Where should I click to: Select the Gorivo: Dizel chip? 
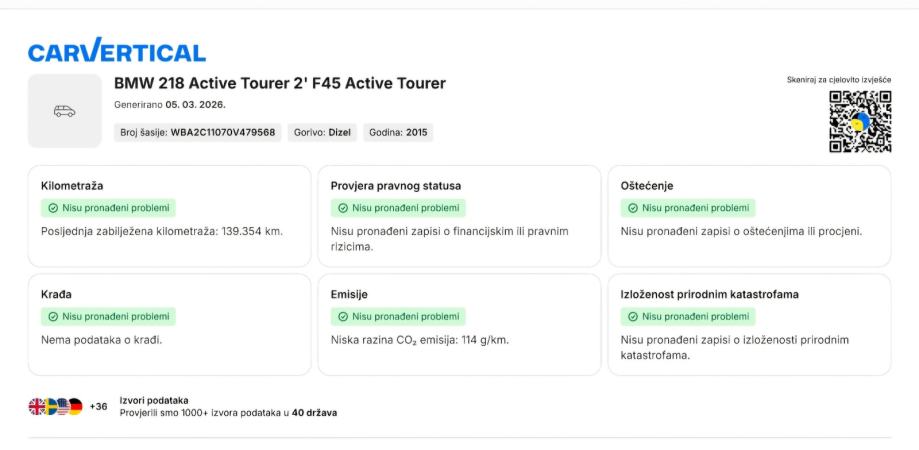click(321, 132)
